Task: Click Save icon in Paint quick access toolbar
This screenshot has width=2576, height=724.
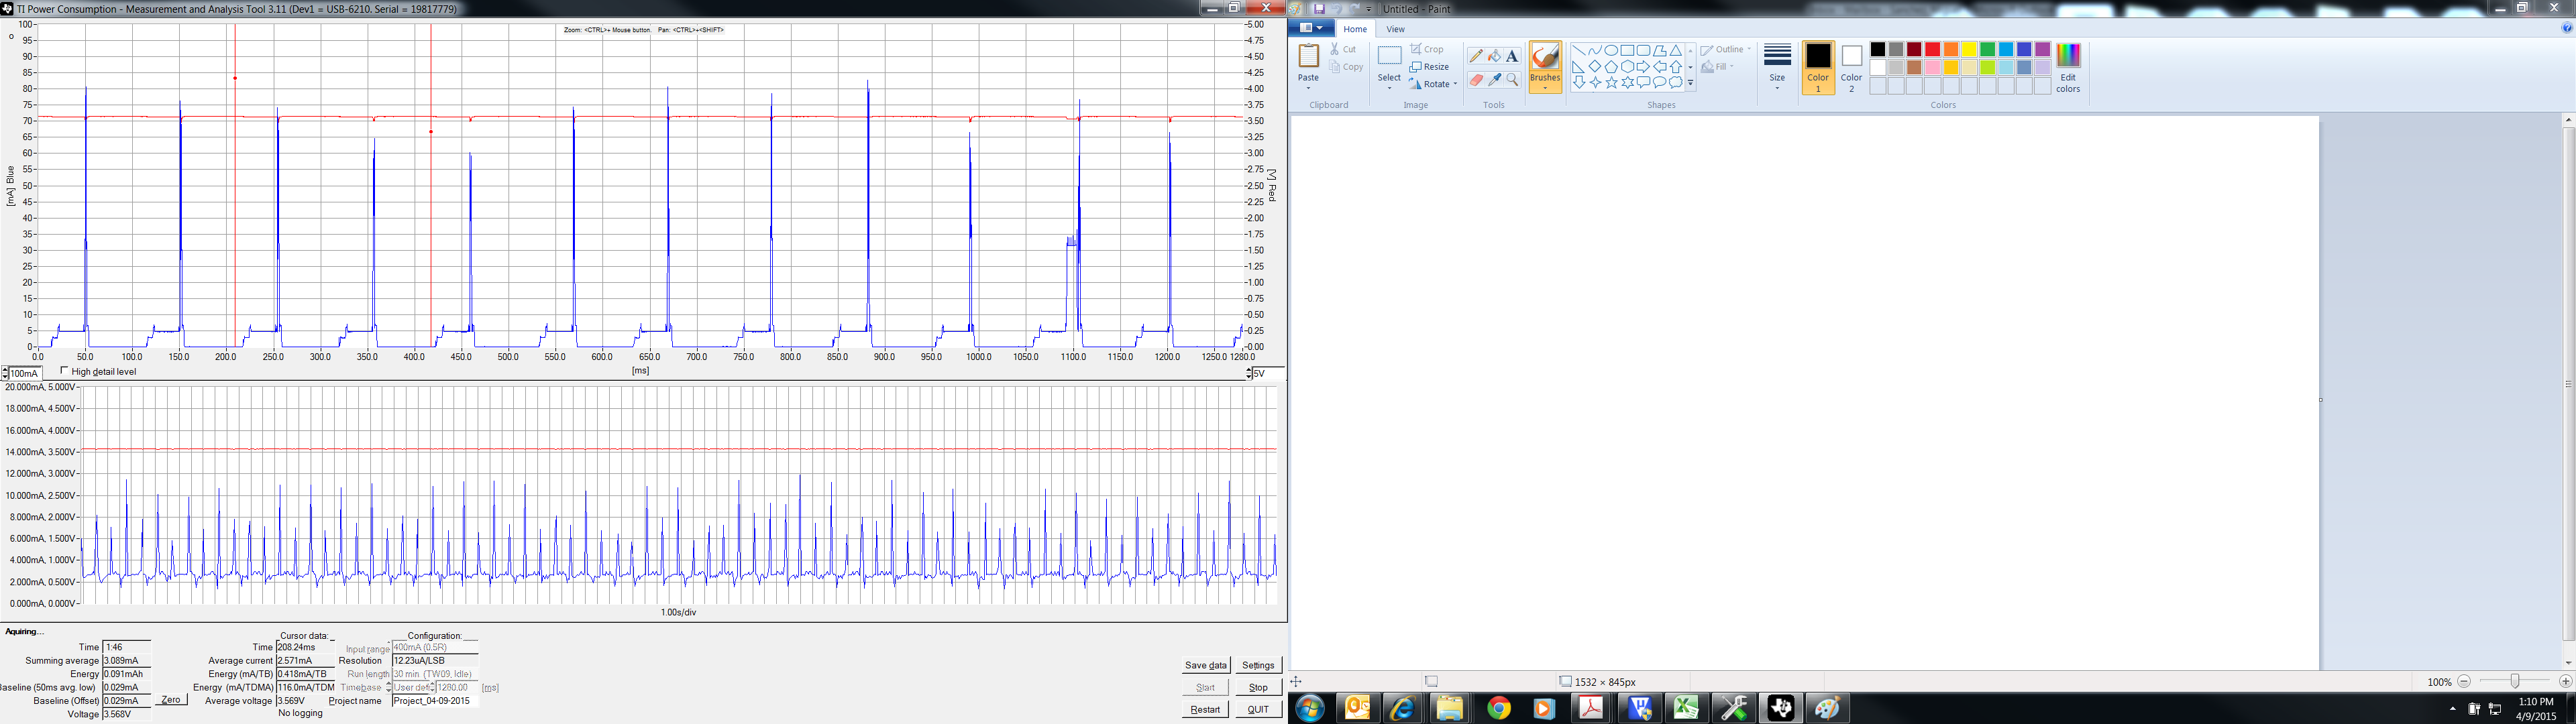Action: pos(1319,8)
